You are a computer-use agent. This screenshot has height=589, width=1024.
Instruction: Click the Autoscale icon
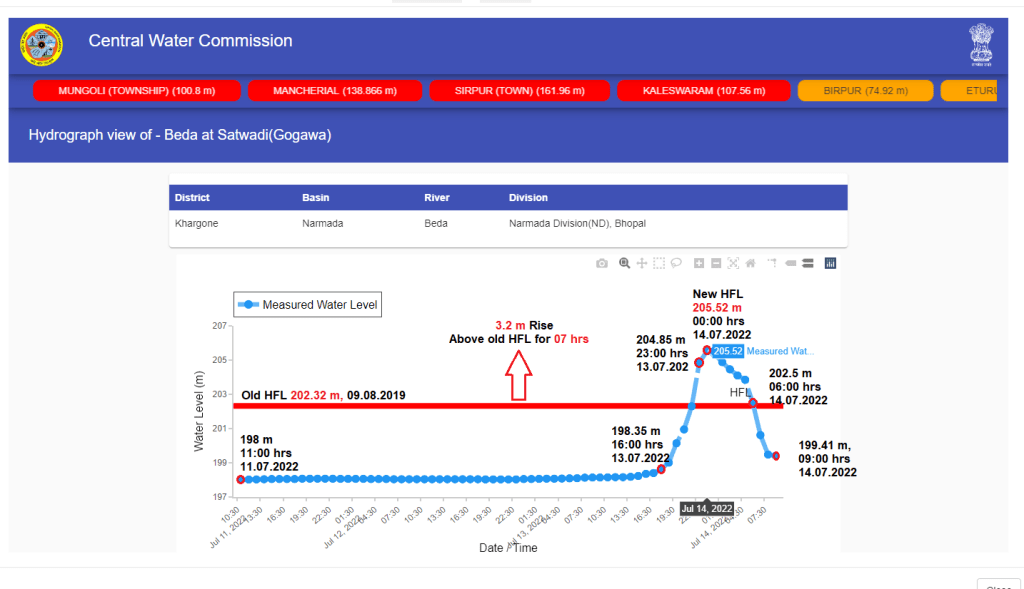click(733, 263)
